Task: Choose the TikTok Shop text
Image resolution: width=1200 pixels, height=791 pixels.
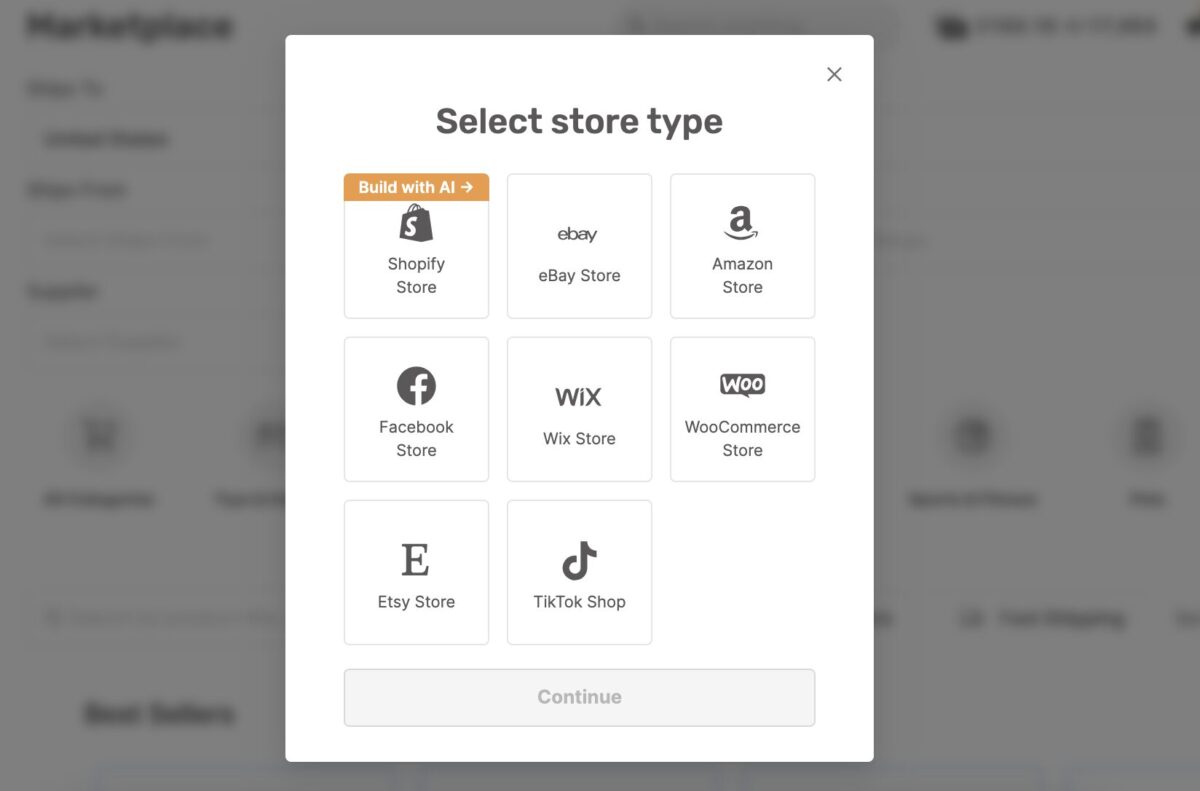Action: point(579,601)
